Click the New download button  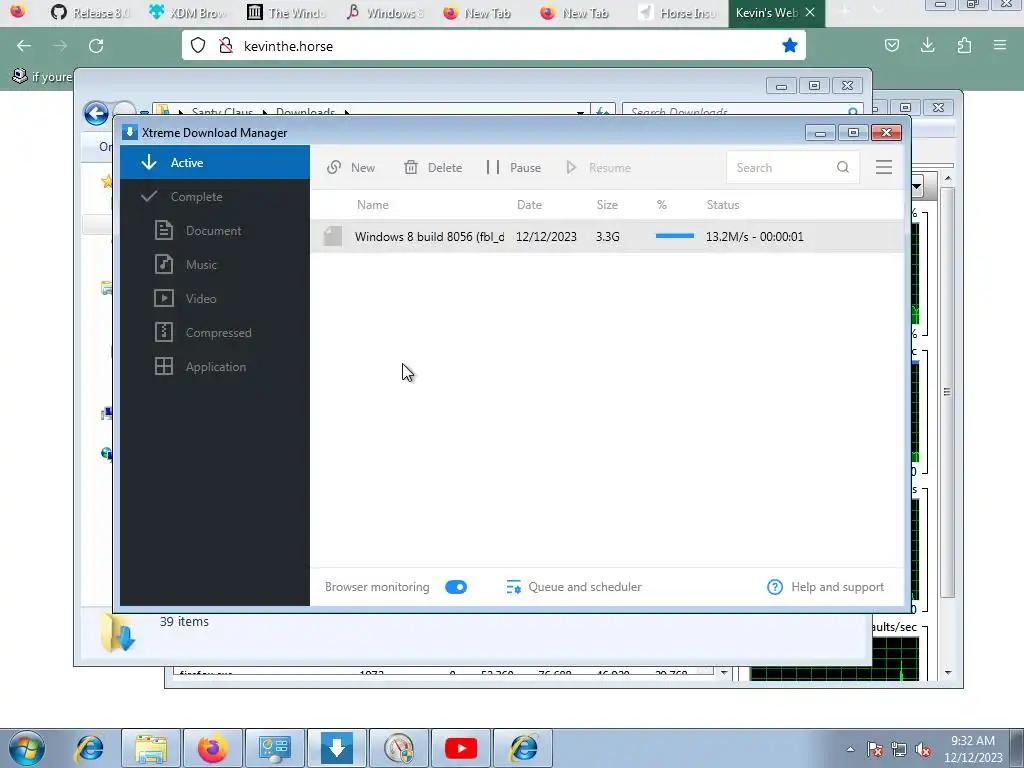(x=351, y=168)
